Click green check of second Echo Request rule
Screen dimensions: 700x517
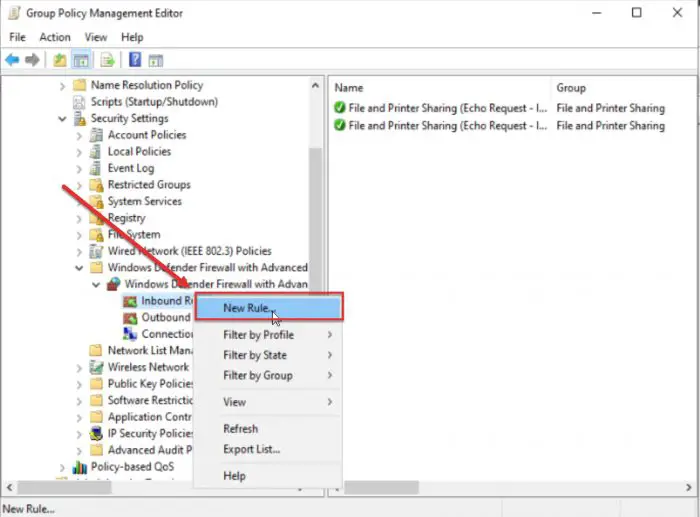340,125
